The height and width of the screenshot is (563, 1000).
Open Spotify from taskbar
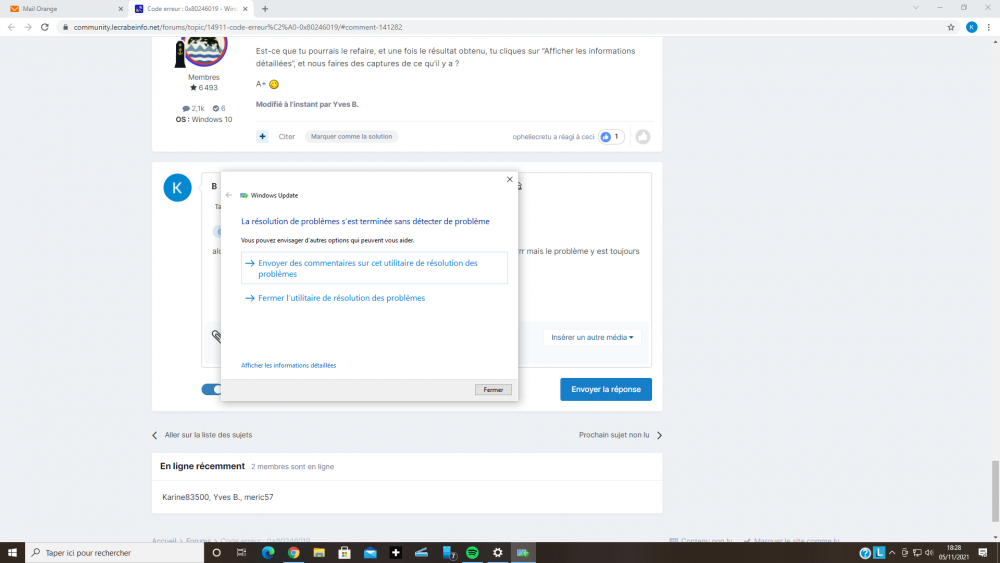coord(472,552)
